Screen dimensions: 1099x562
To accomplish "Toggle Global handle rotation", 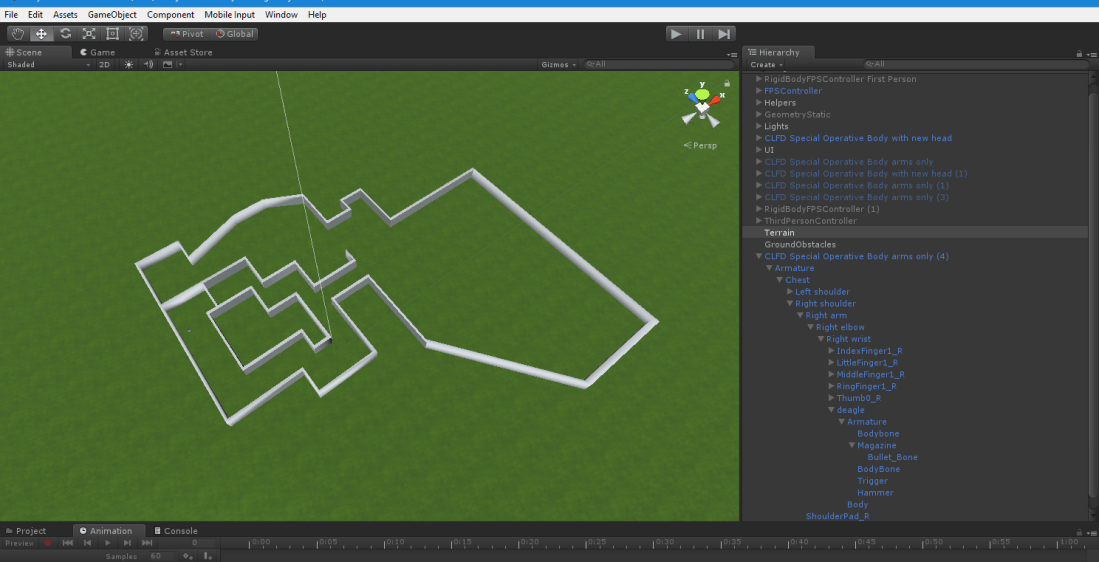I will 234,34.
